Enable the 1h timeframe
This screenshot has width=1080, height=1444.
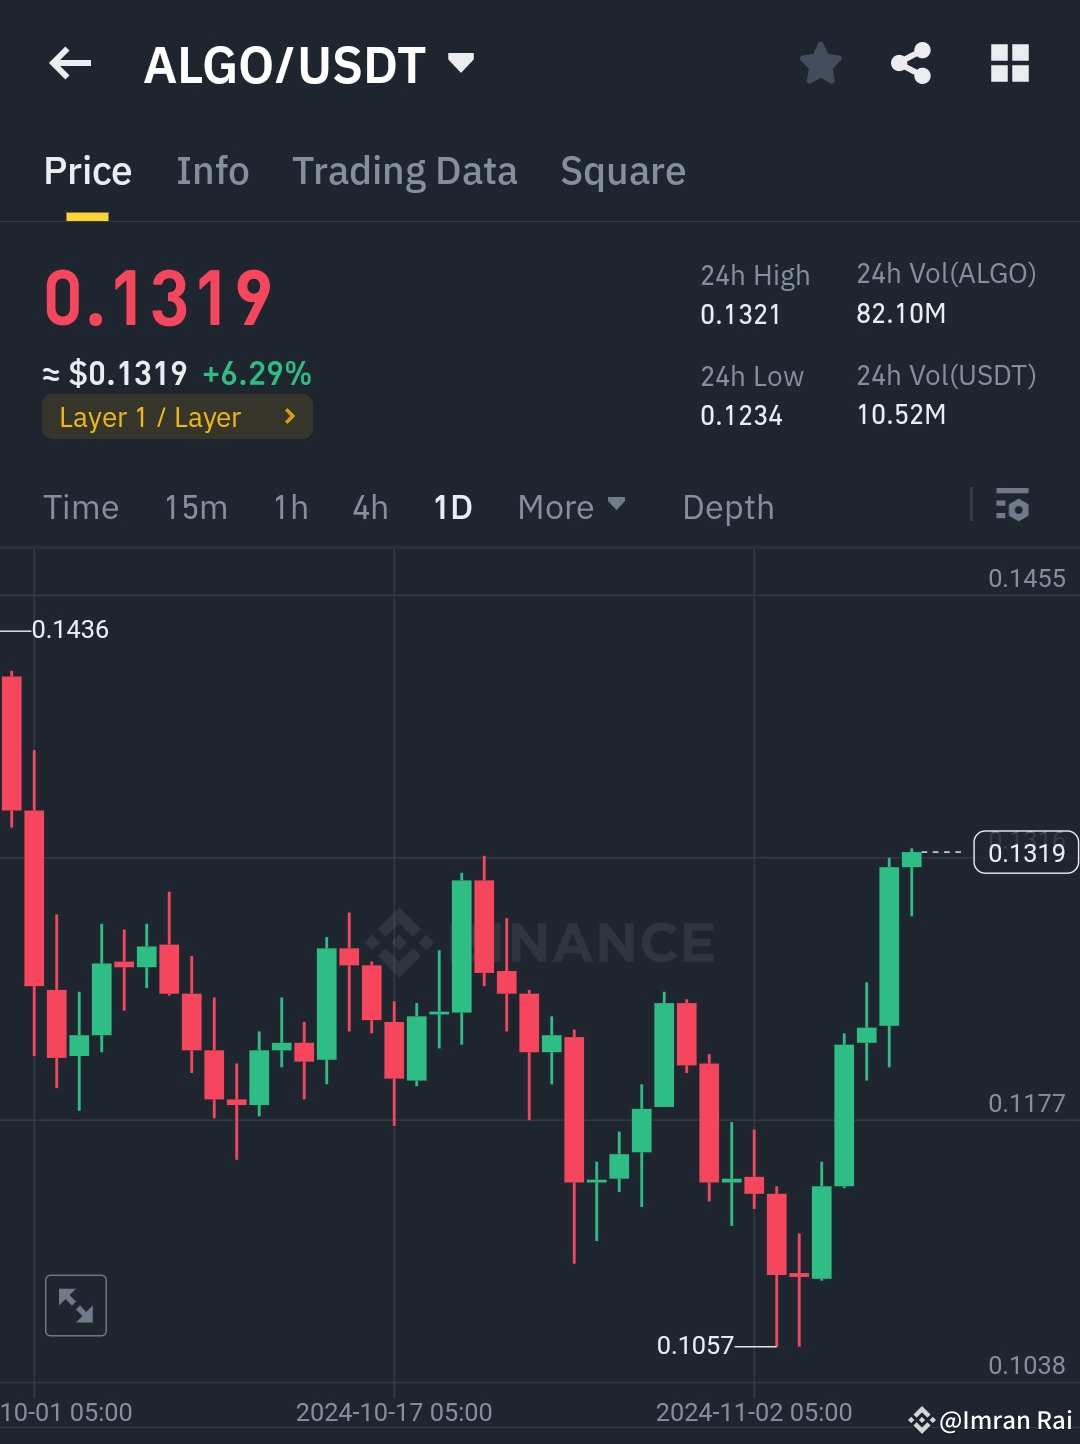[289, 507]
